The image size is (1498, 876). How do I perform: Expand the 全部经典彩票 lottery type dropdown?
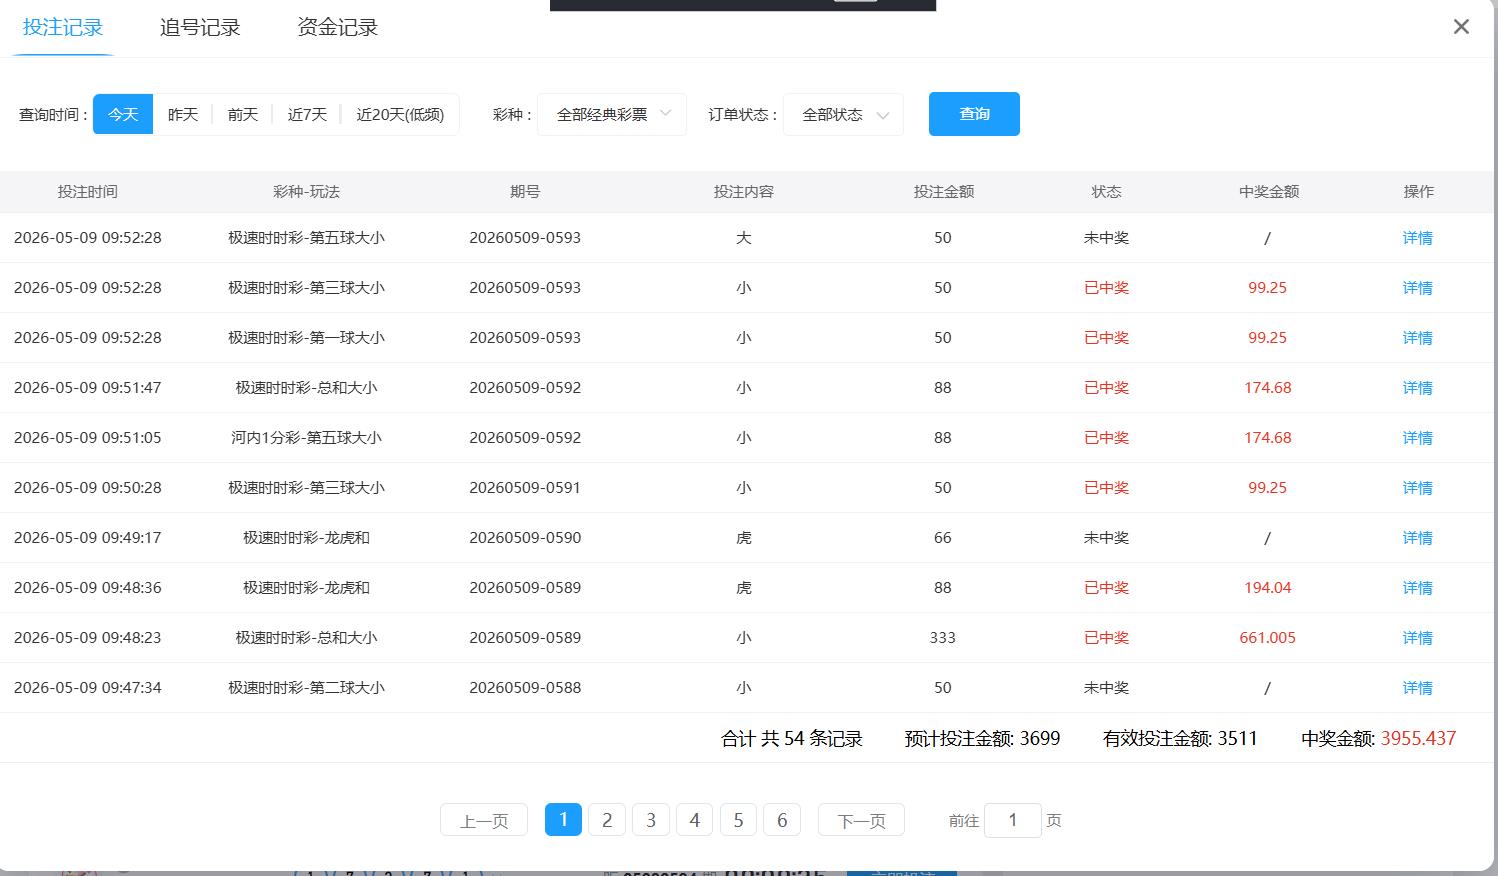point(612,114)
